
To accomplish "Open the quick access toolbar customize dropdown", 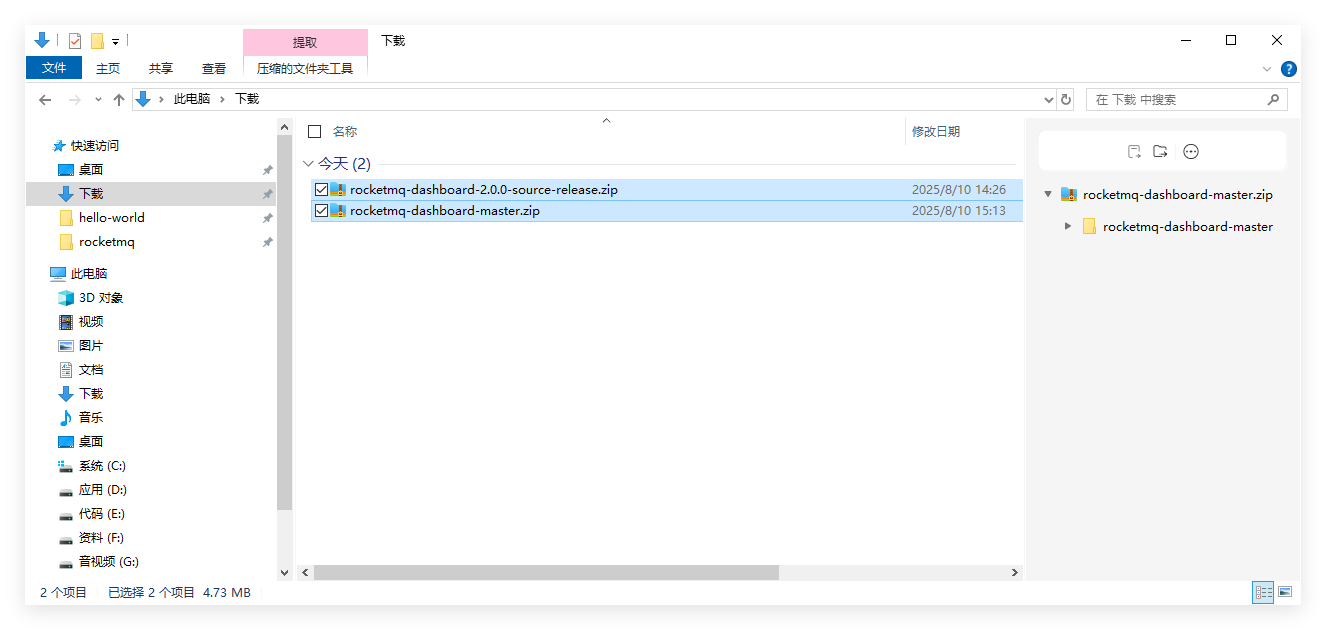I will point(113,40).
